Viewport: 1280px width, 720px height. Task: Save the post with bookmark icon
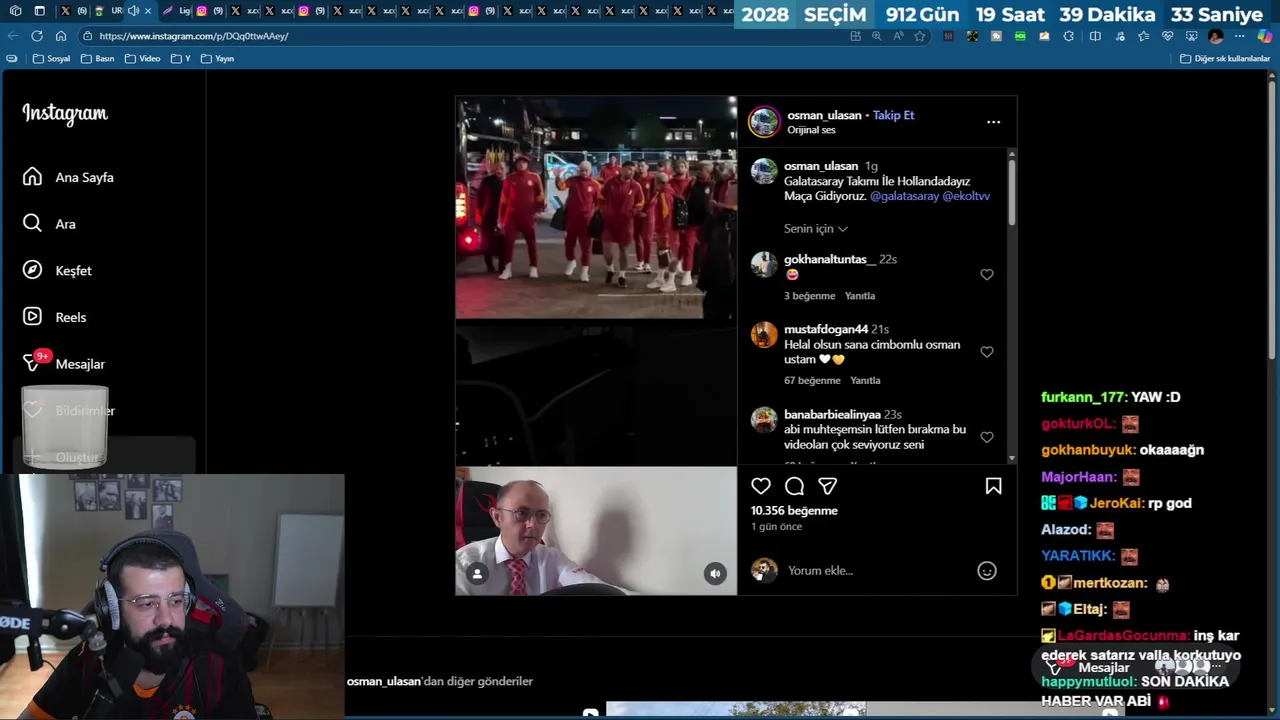pyautogui.click(x=993, y=486)
